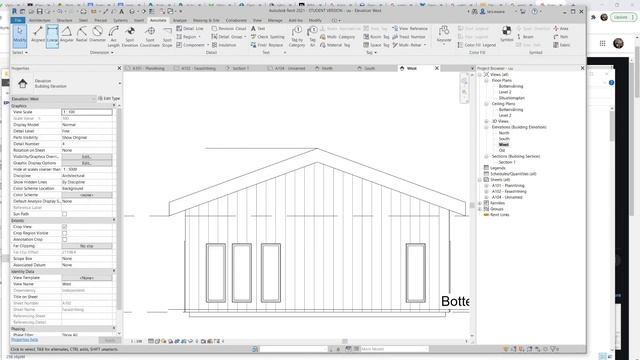Select the Symbol tool
Viewport: 640px width, 360px height.
[506, 33]
